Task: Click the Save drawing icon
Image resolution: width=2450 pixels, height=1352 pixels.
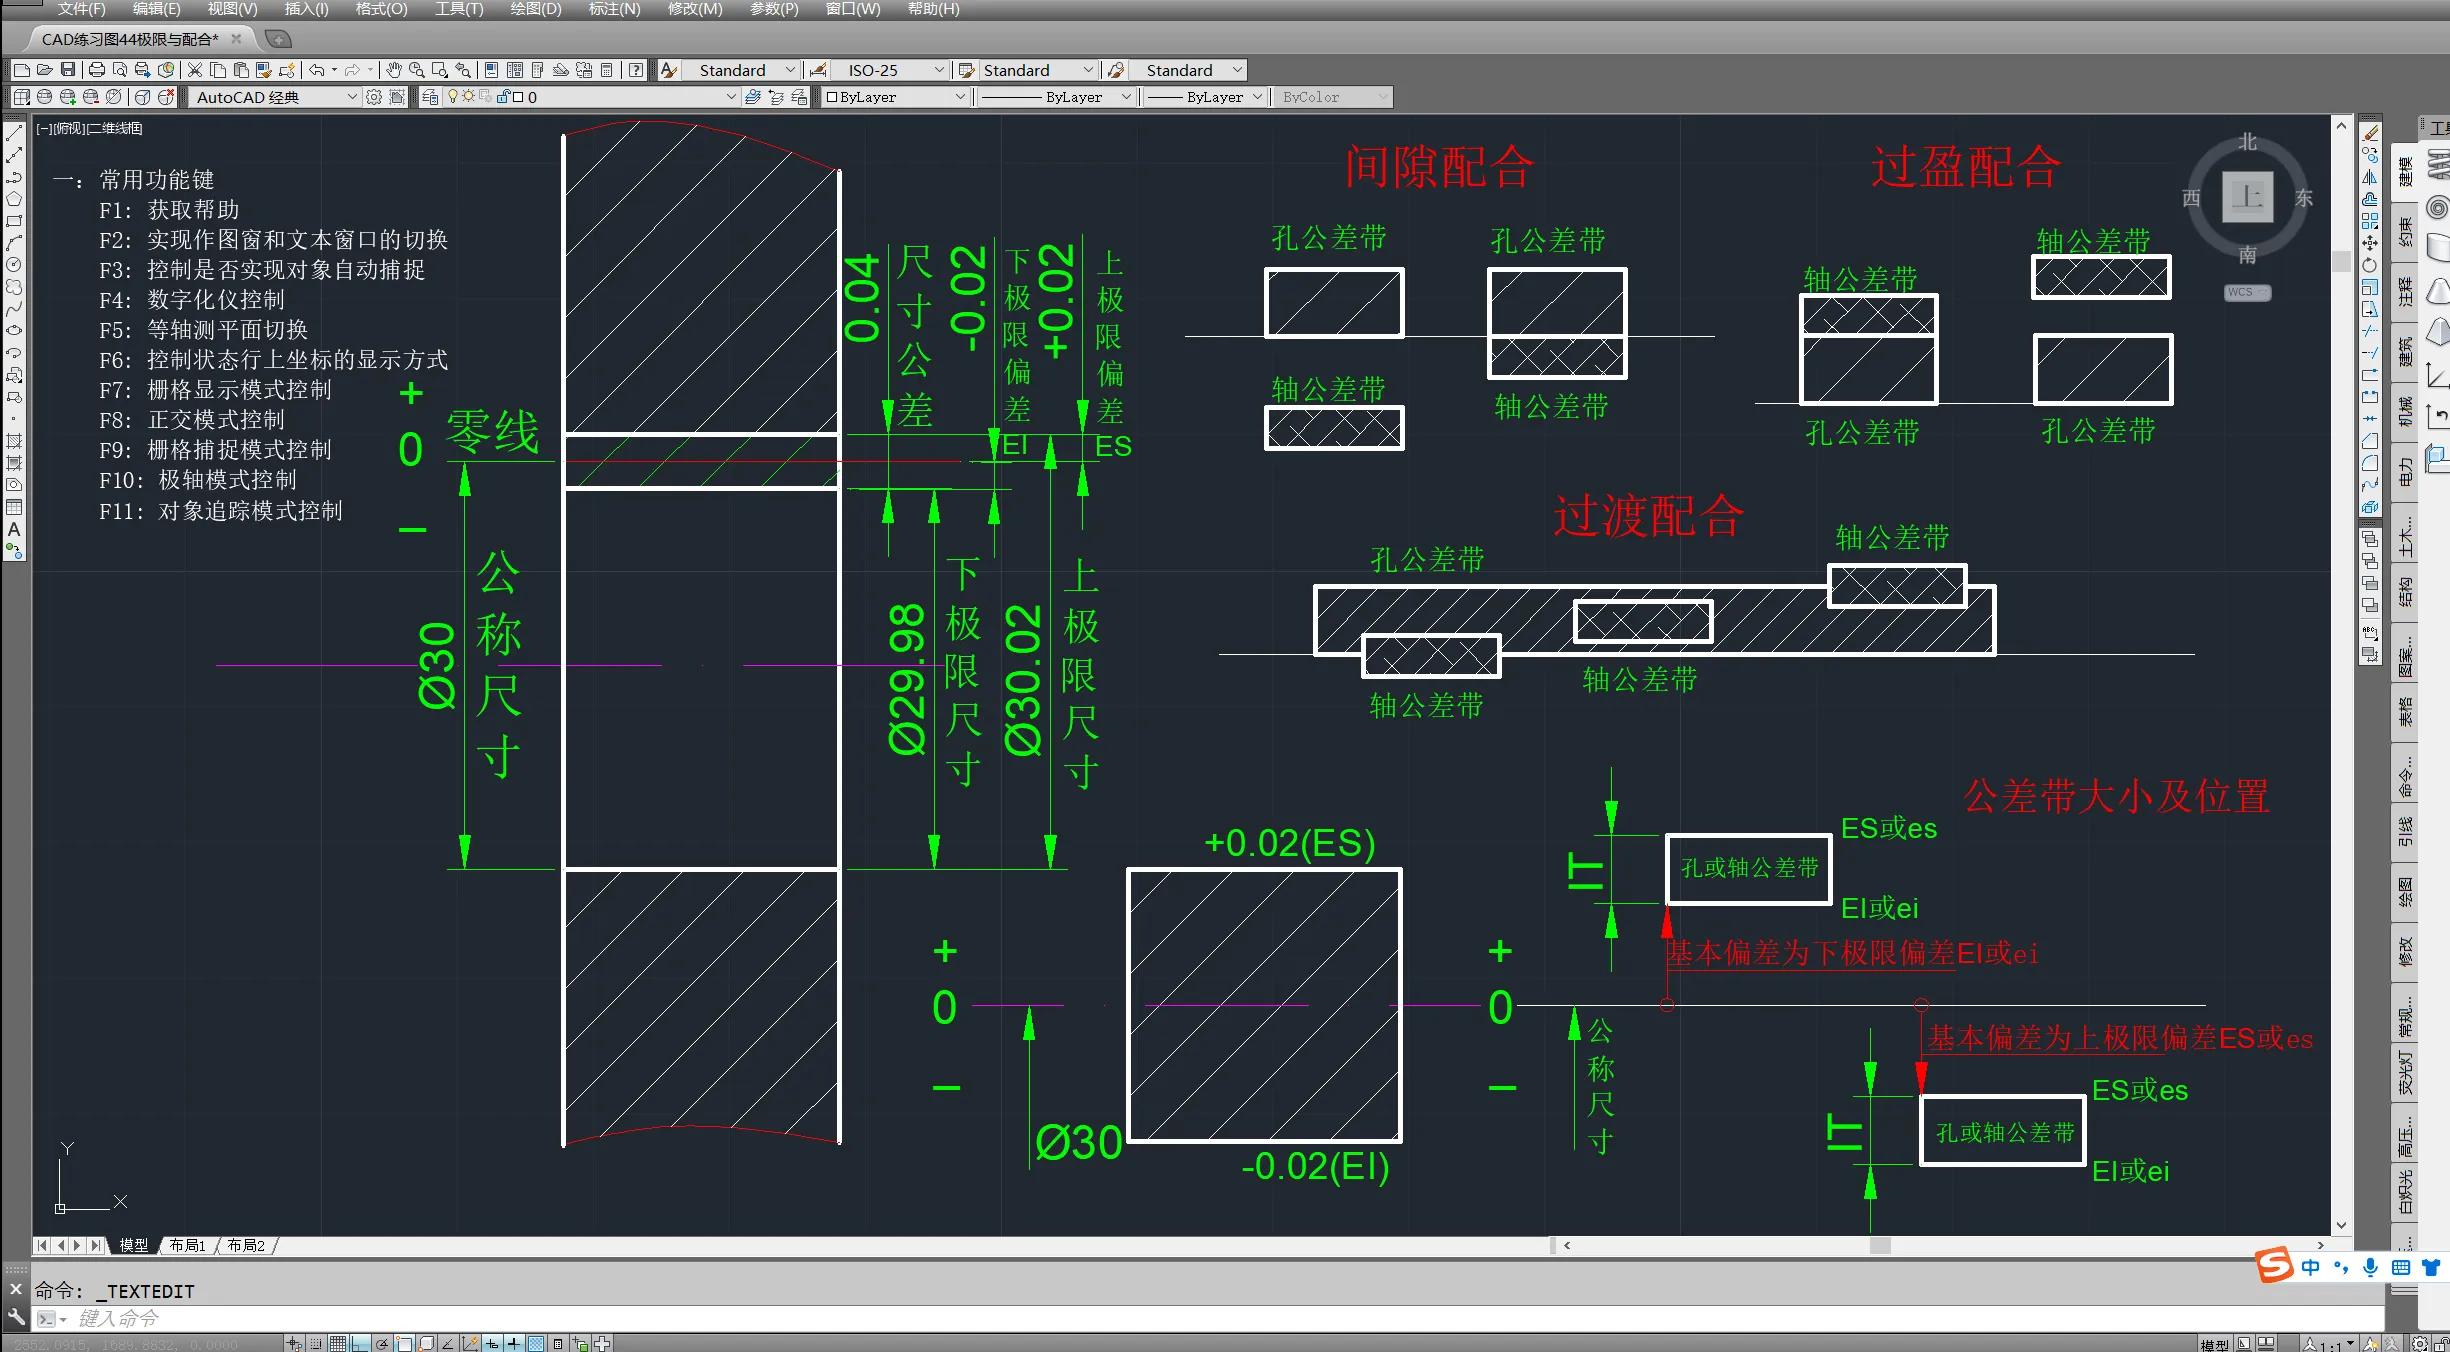Action: coord(68,70)
